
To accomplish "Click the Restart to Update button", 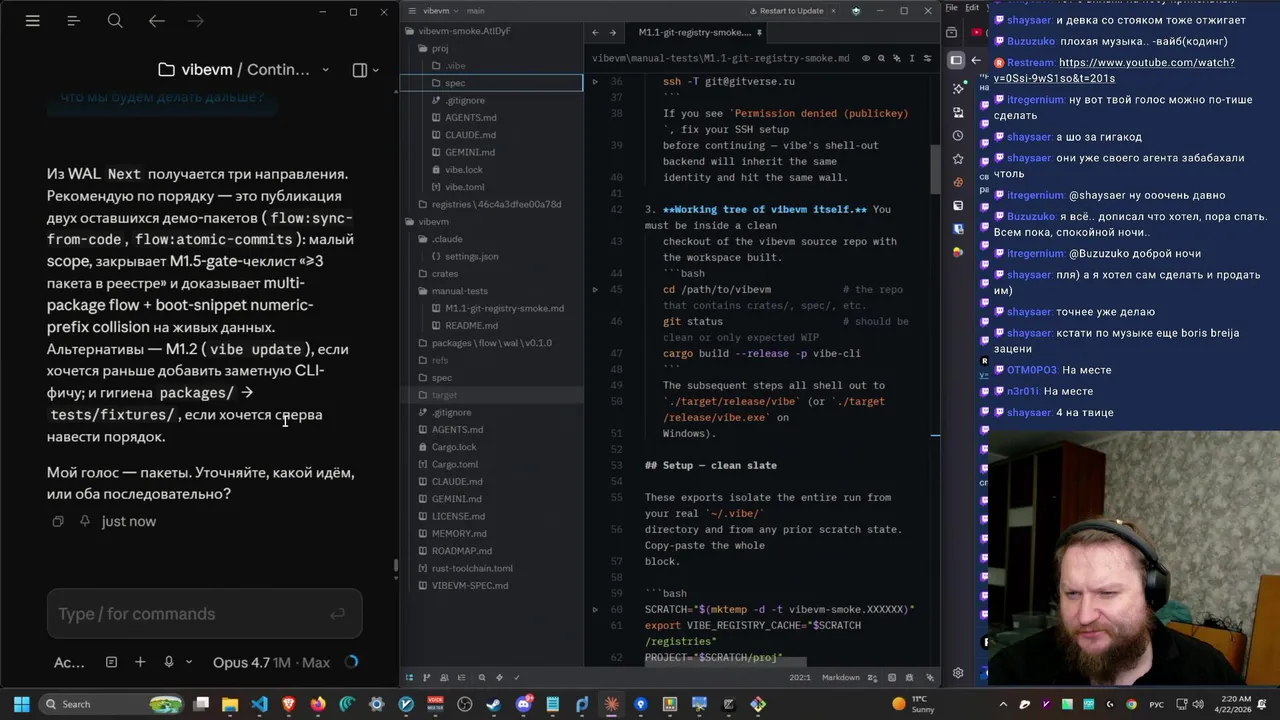I will (785, 11).
